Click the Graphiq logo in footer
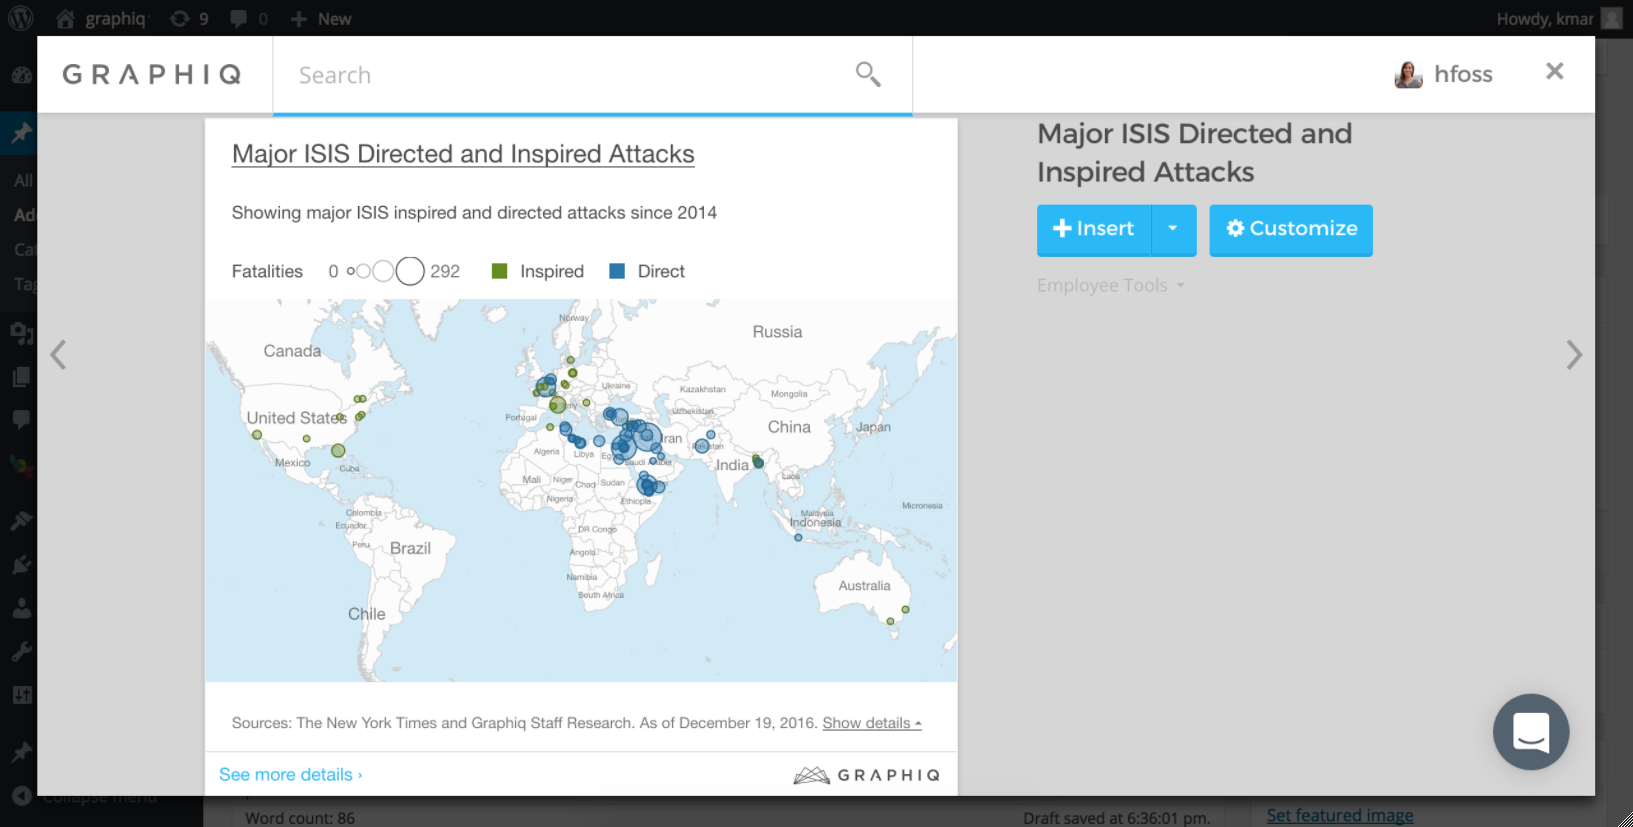Image resolution: width=1633 pixels, height=827 pixels. [x=867, y=775]
